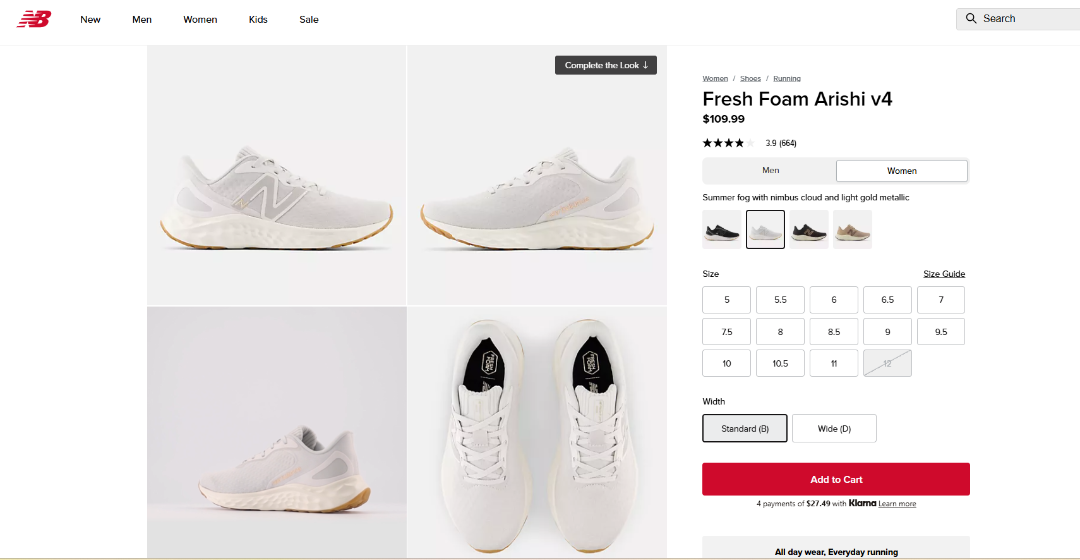Select the black shoe color swatch
The width and height of the screenshot is (1080, 560).
(x=722, y=229)
